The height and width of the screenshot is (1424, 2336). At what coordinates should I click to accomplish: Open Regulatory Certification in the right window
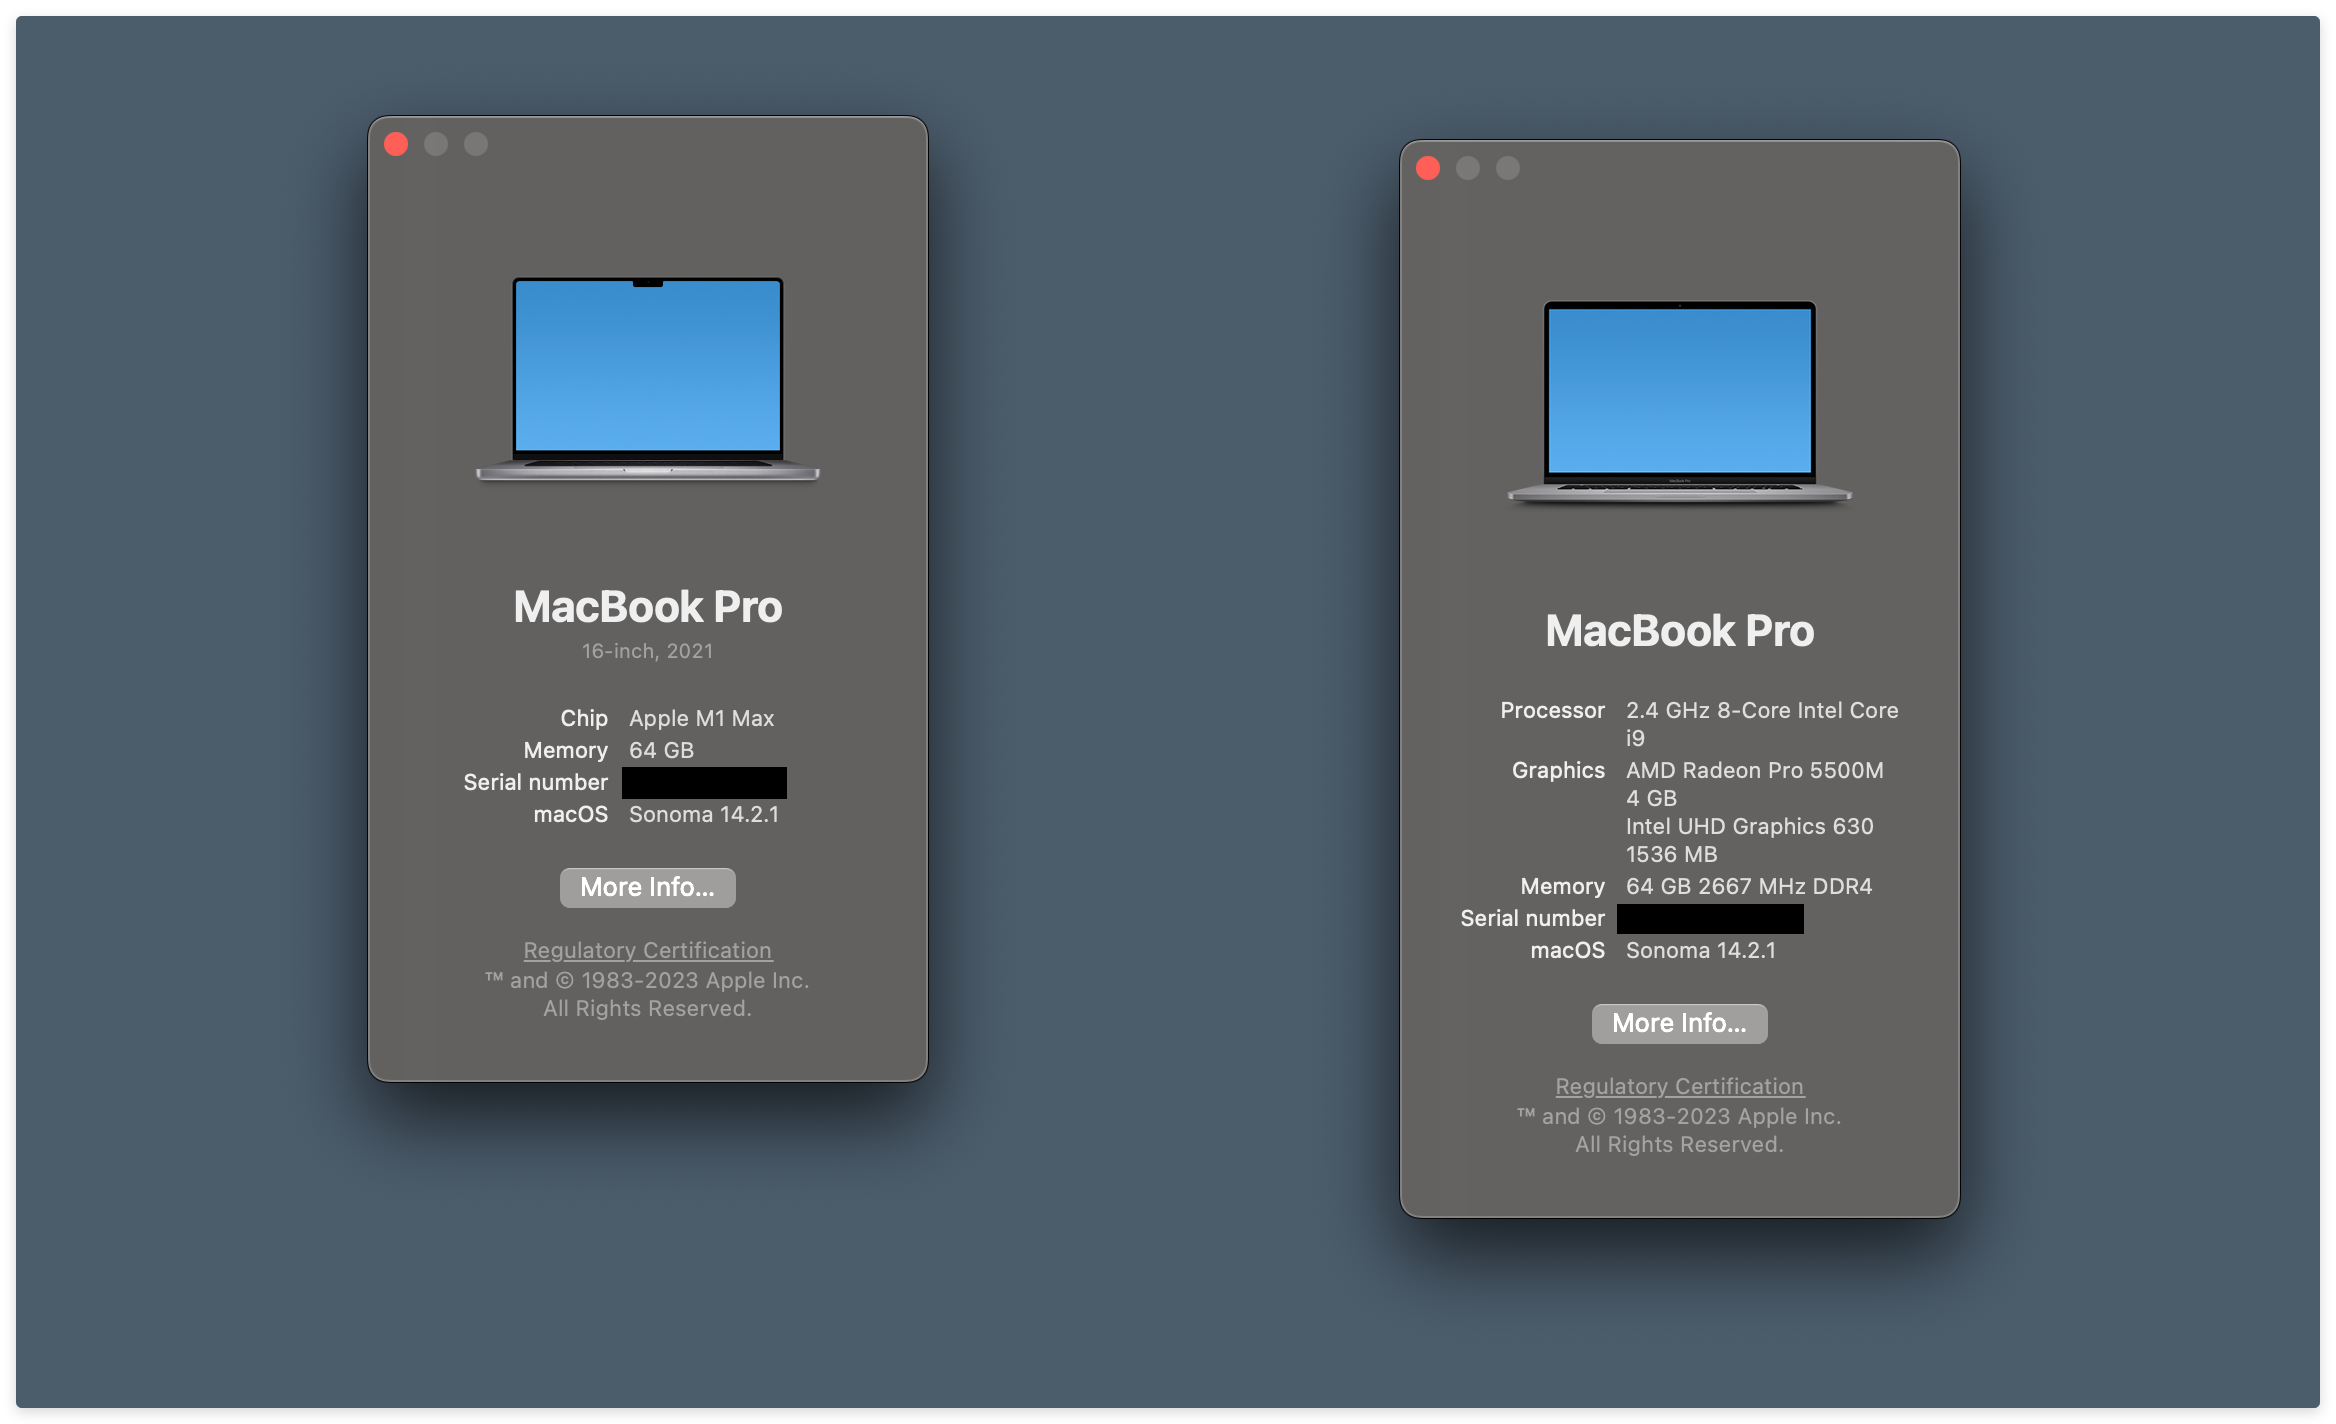[x=1679, y=1086]
